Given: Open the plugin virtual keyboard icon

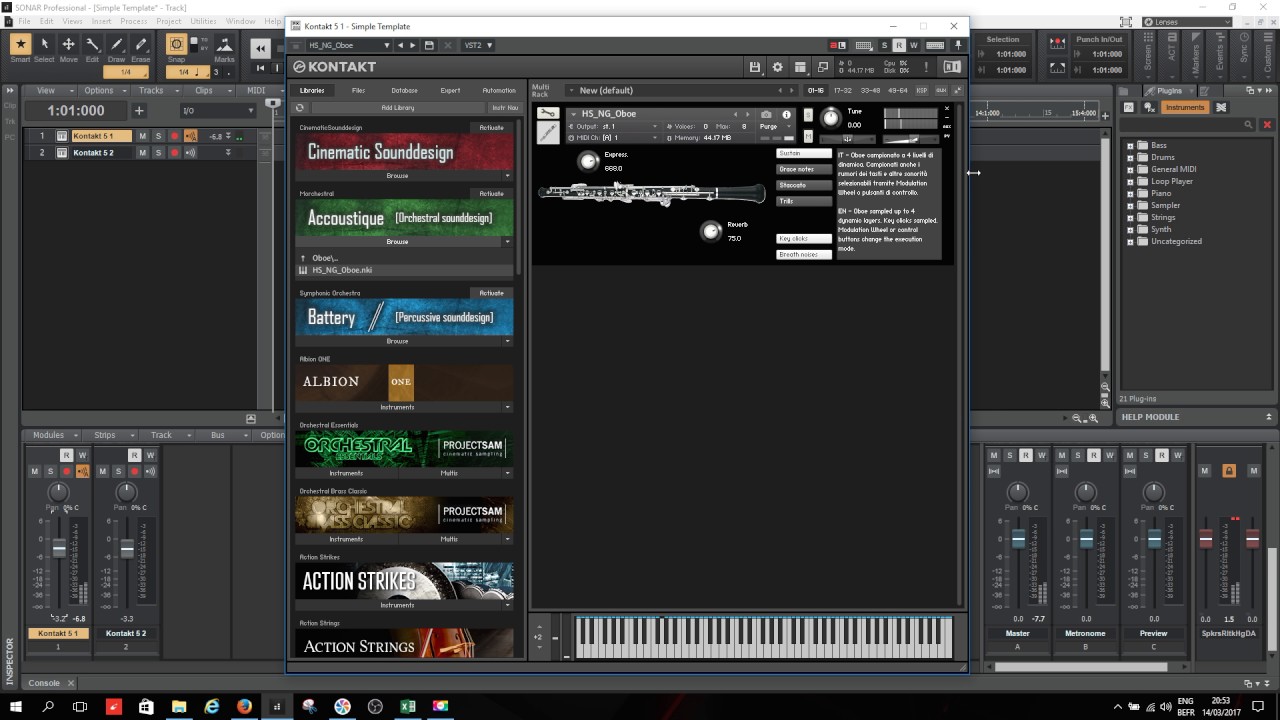Looking at the screenshot, I should (x=935, y=45).
